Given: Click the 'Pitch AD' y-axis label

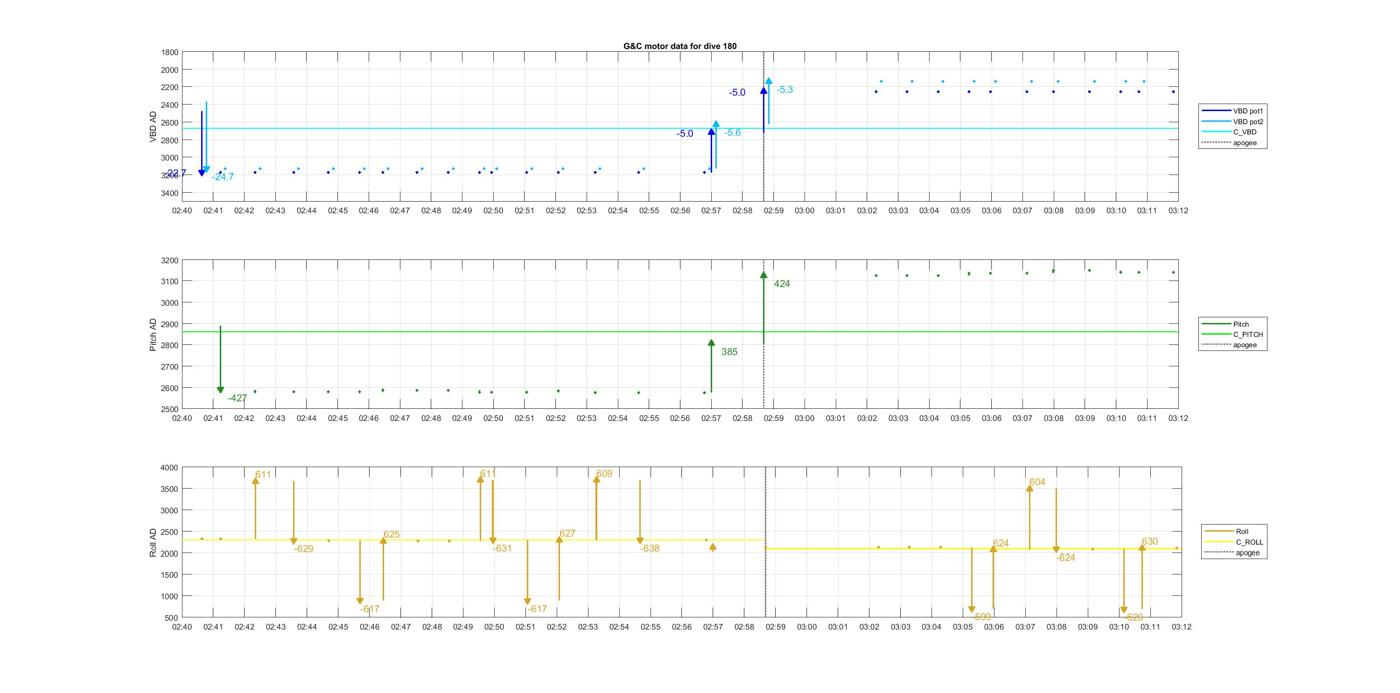Looking at the screenshot, I should (154, 334).
